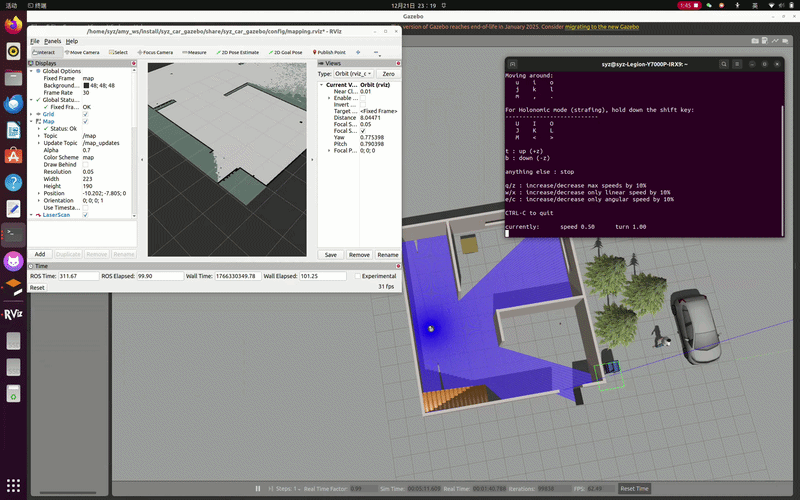Screen dimensions: 800x500
Task: Enable the Experimental checkbox in Time panel
Action: 357,276
